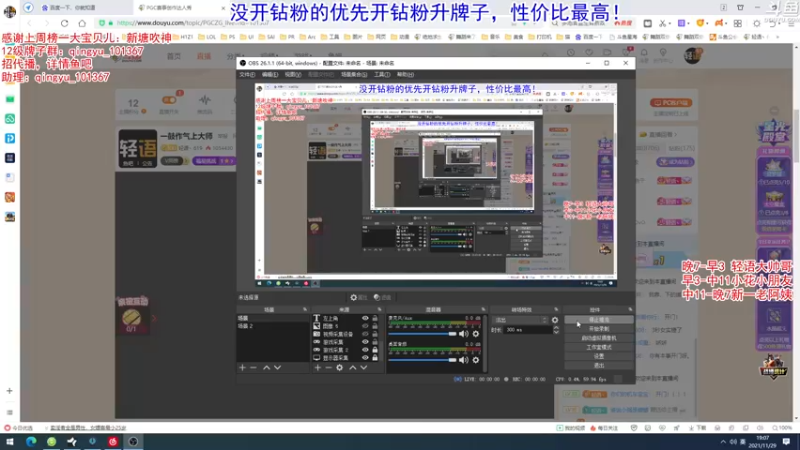
Task: Move the scene up in scenes panel
Action: [266, 367]
